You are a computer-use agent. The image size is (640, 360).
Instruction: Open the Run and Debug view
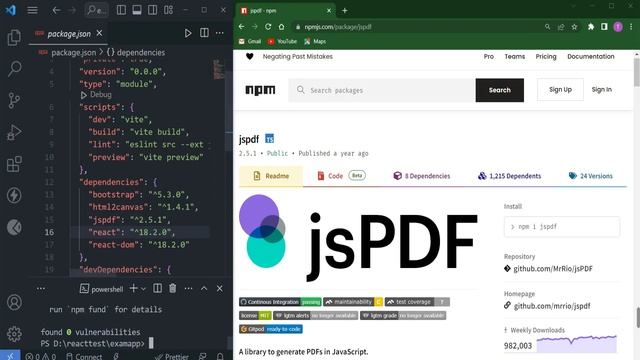(x=14, y=132)
